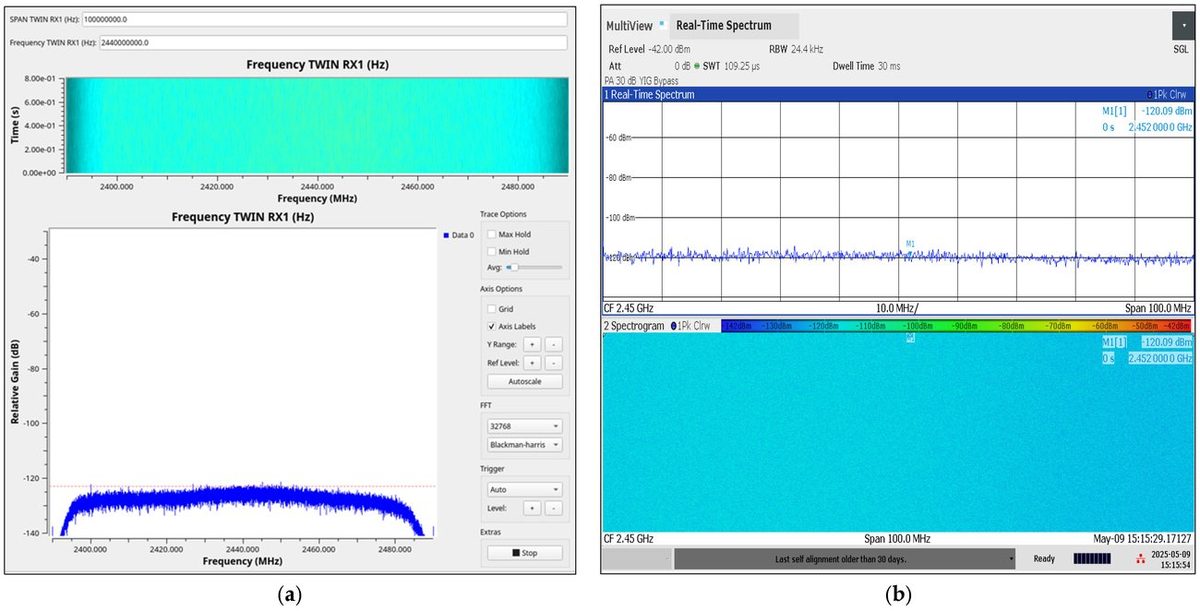
Task: Click the 10.0 MHz/ division label
Action: click(x=897, y=309)
